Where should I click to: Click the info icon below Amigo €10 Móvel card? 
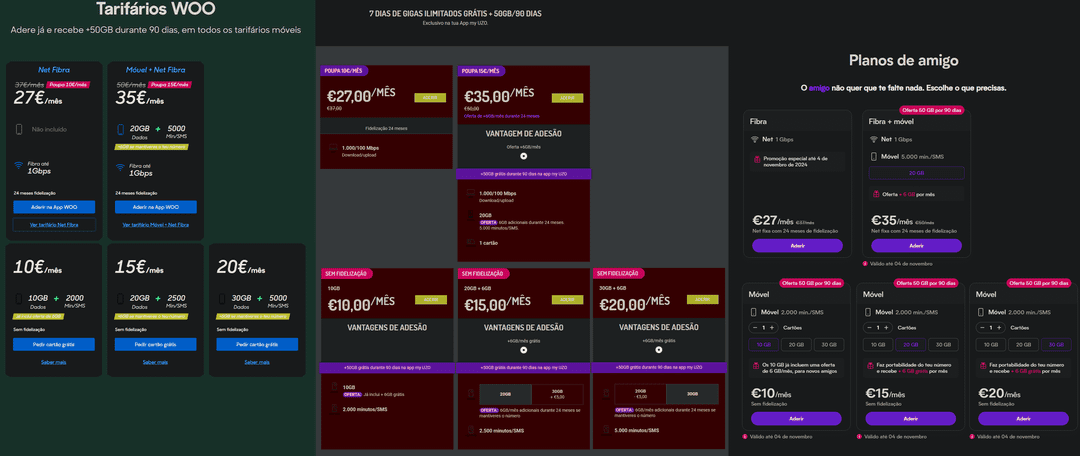tap(745, 436)
